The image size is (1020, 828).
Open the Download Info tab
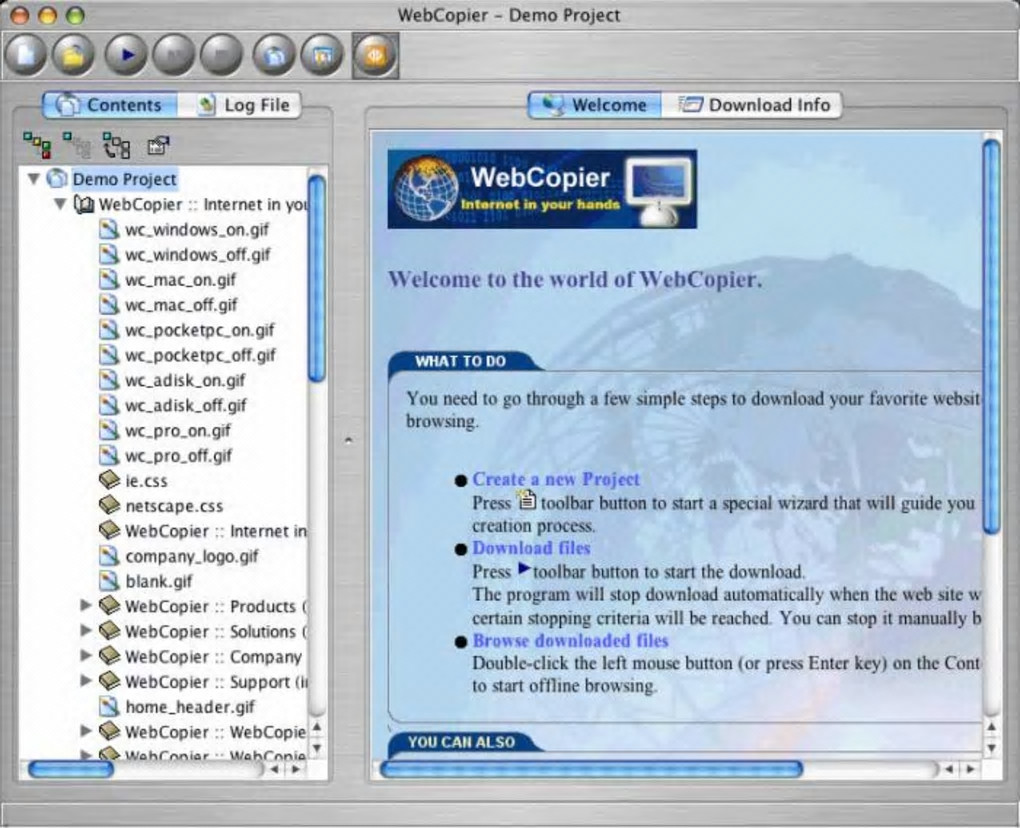(752, 105)
